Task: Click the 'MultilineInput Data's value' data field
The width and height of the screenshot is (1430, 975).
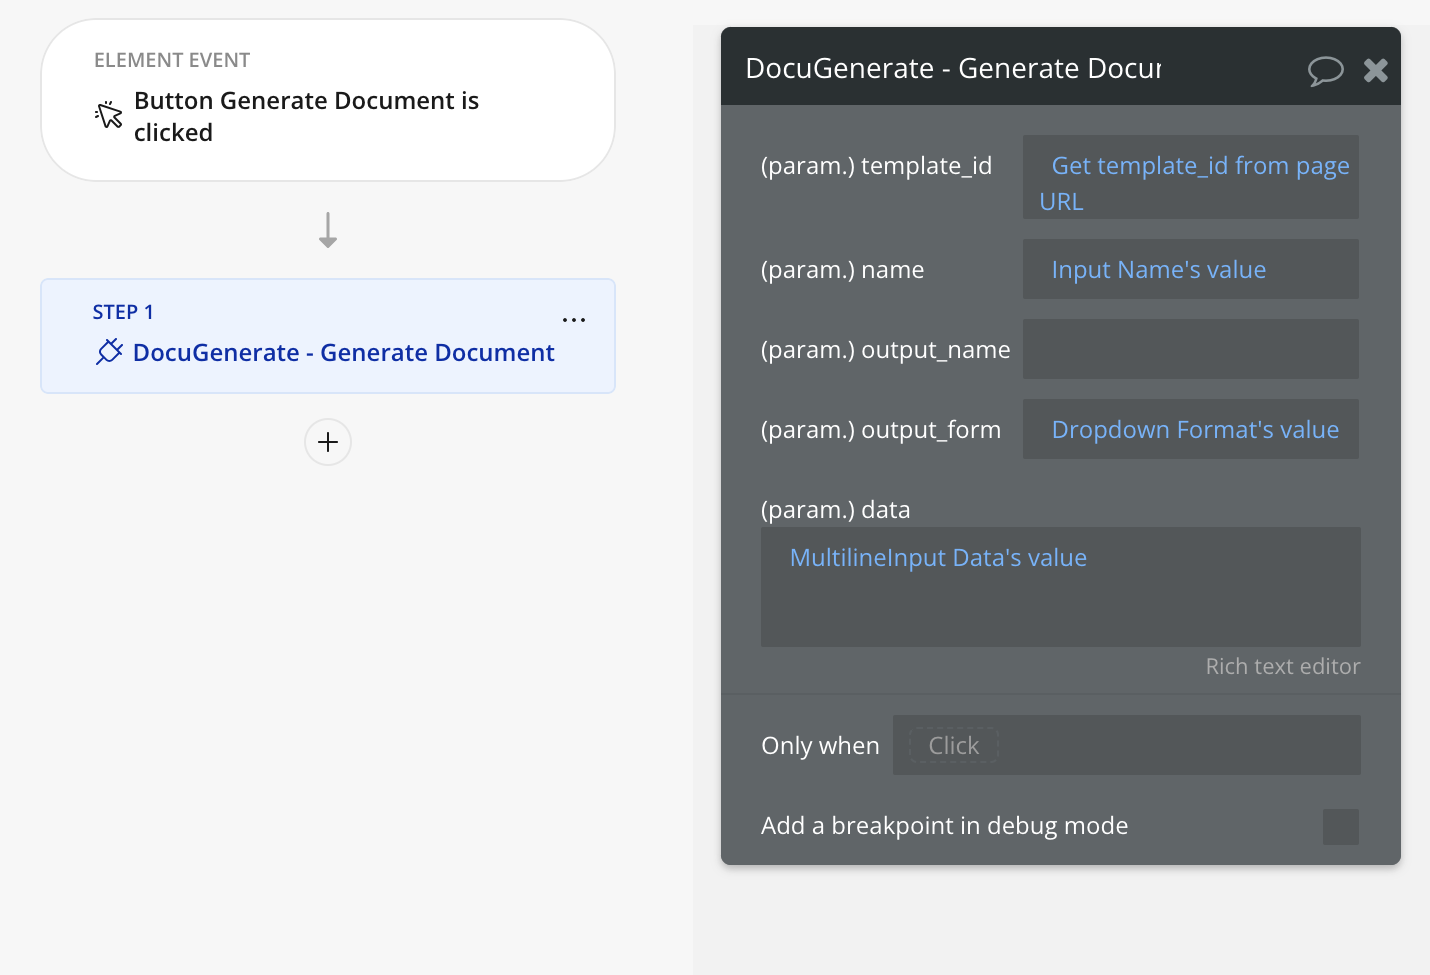Action: 1060,586
